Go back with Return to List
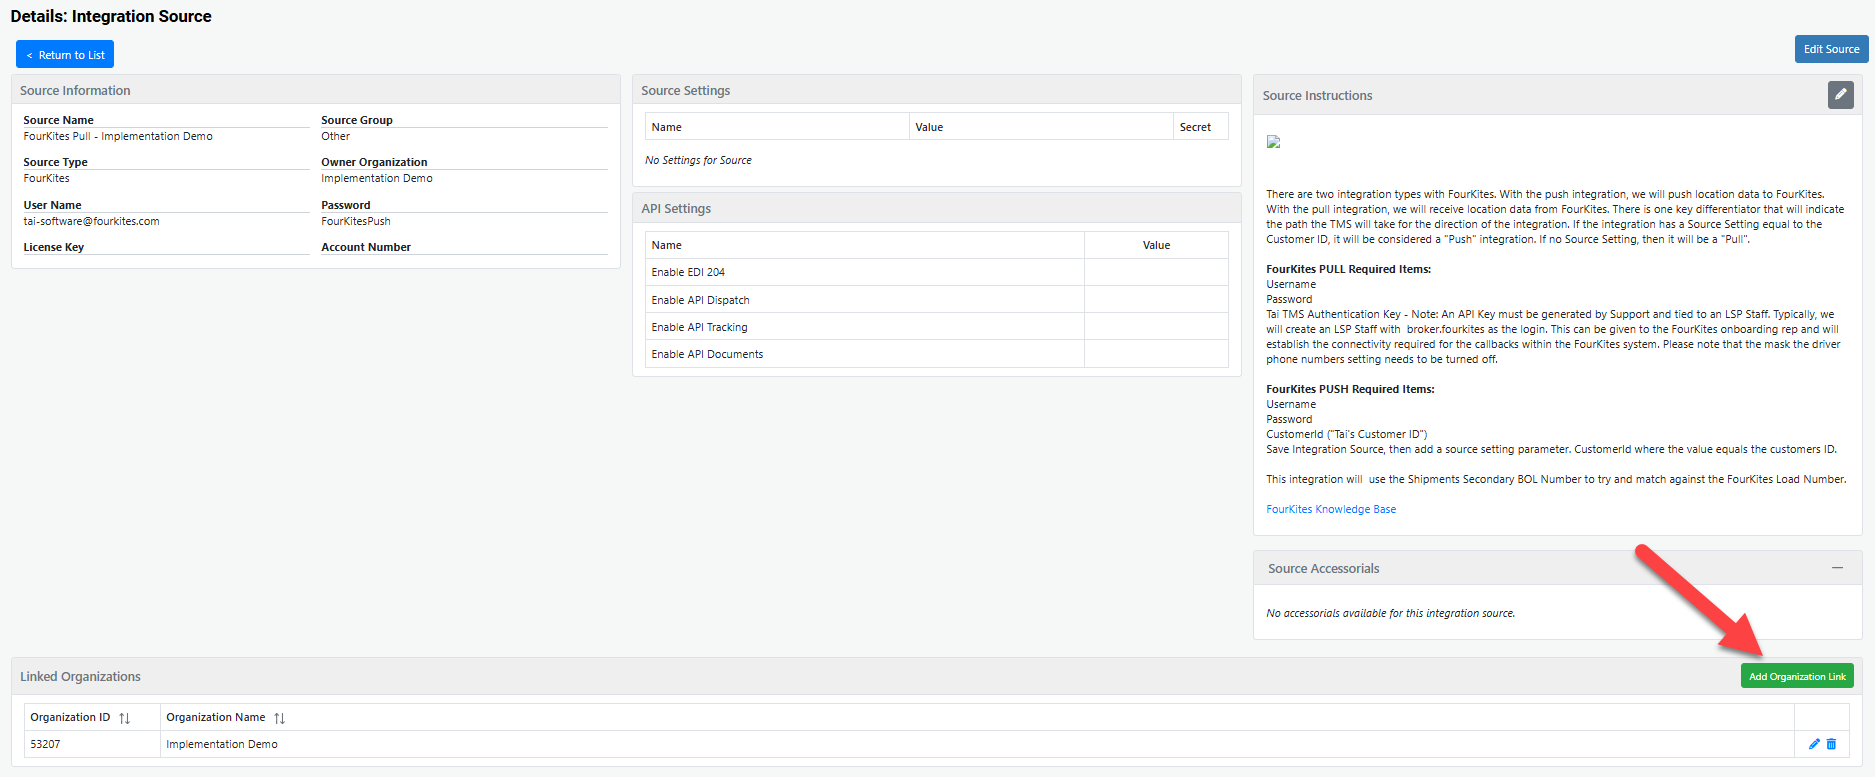1875x777 pixels. tap(65, 54)
